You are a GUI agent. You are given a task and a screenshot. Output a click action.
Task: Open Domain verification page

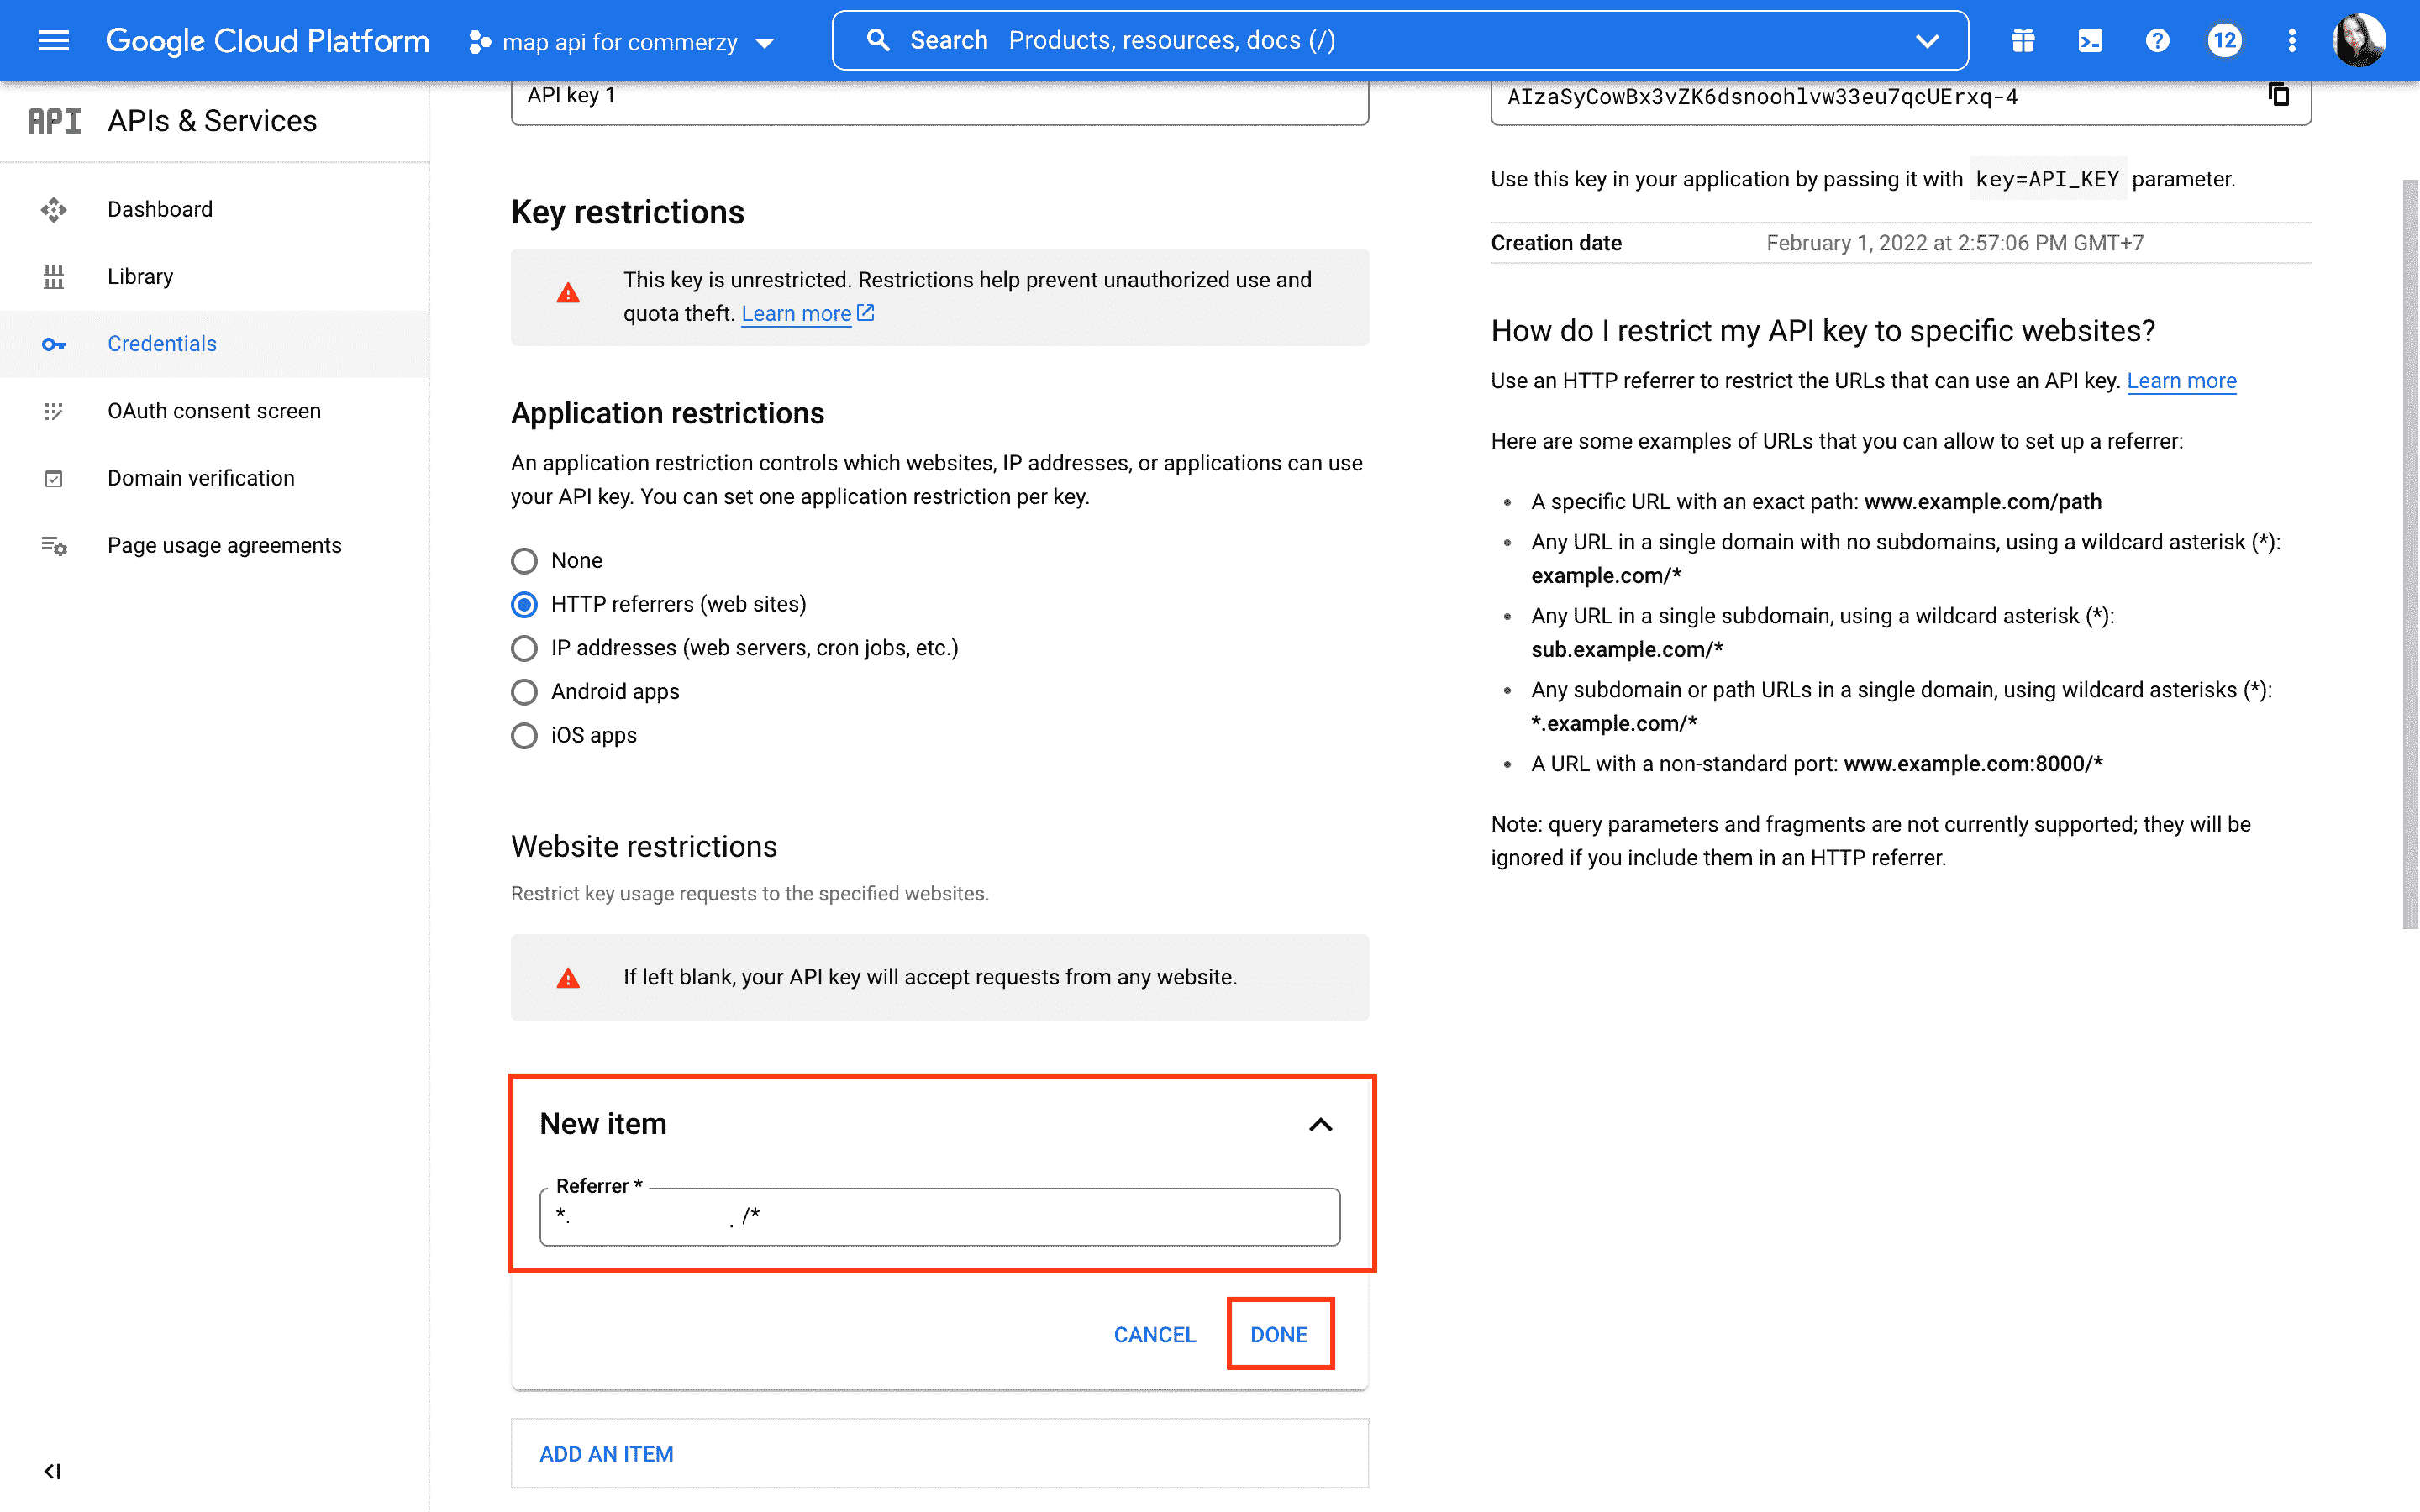click(x=214, y=477)
